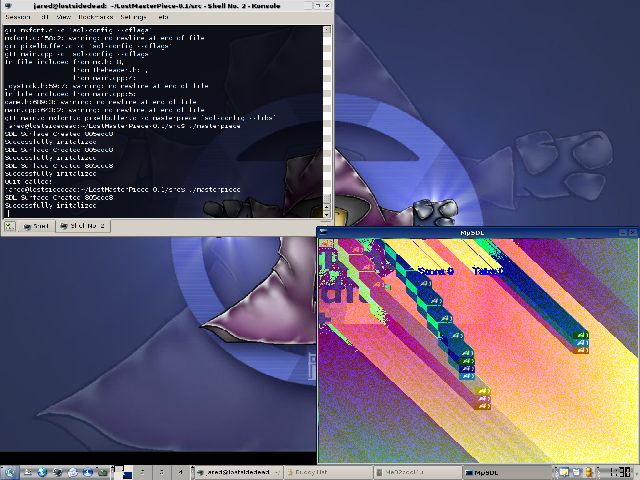Click the Konsole window menu icon

pyautogui.click(x=9, y=6)
